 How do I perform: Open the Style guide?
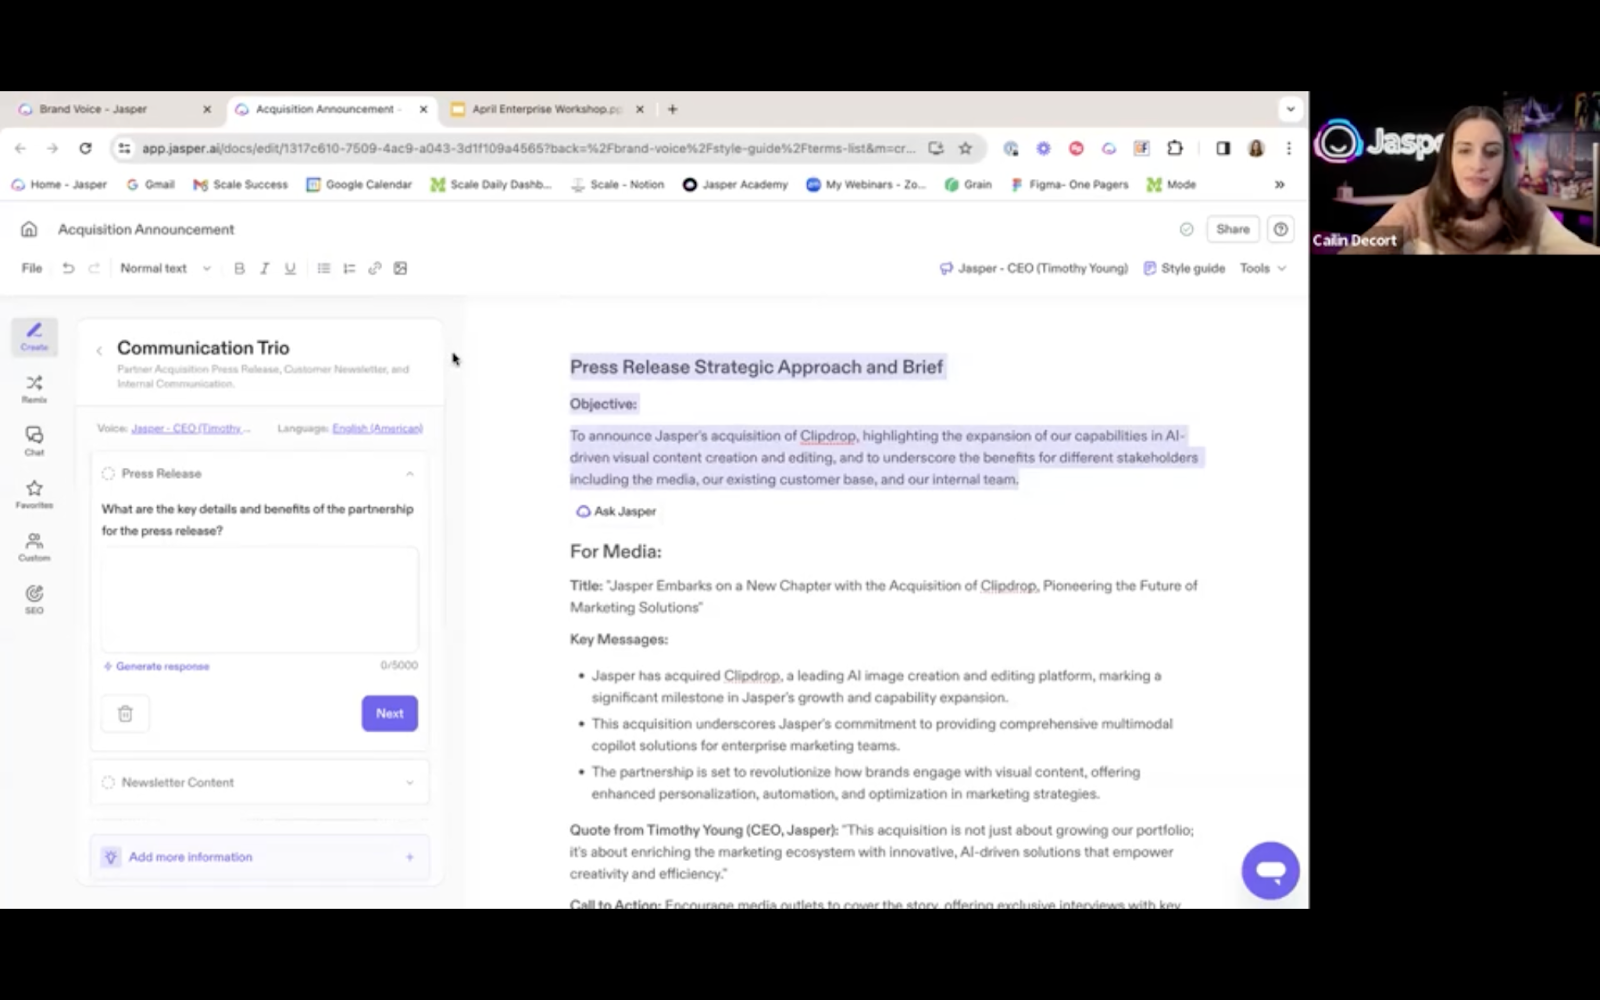tap(1184, 268)
